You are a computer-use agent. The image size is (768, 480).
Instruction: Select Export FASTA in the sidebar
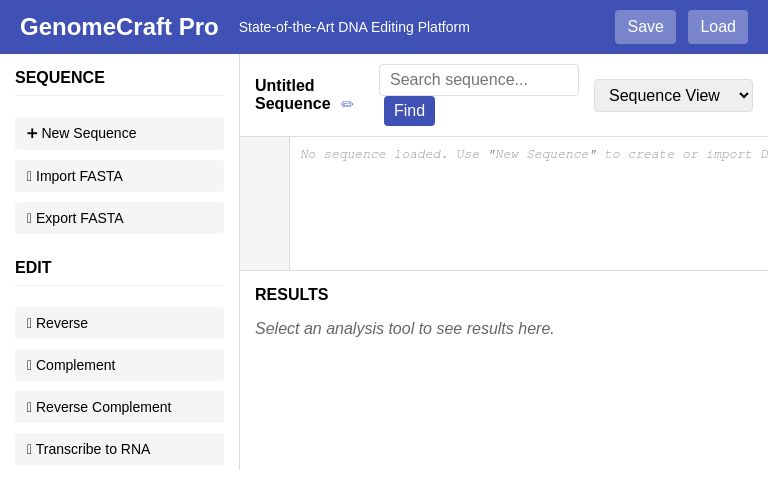tap(119, 218)
